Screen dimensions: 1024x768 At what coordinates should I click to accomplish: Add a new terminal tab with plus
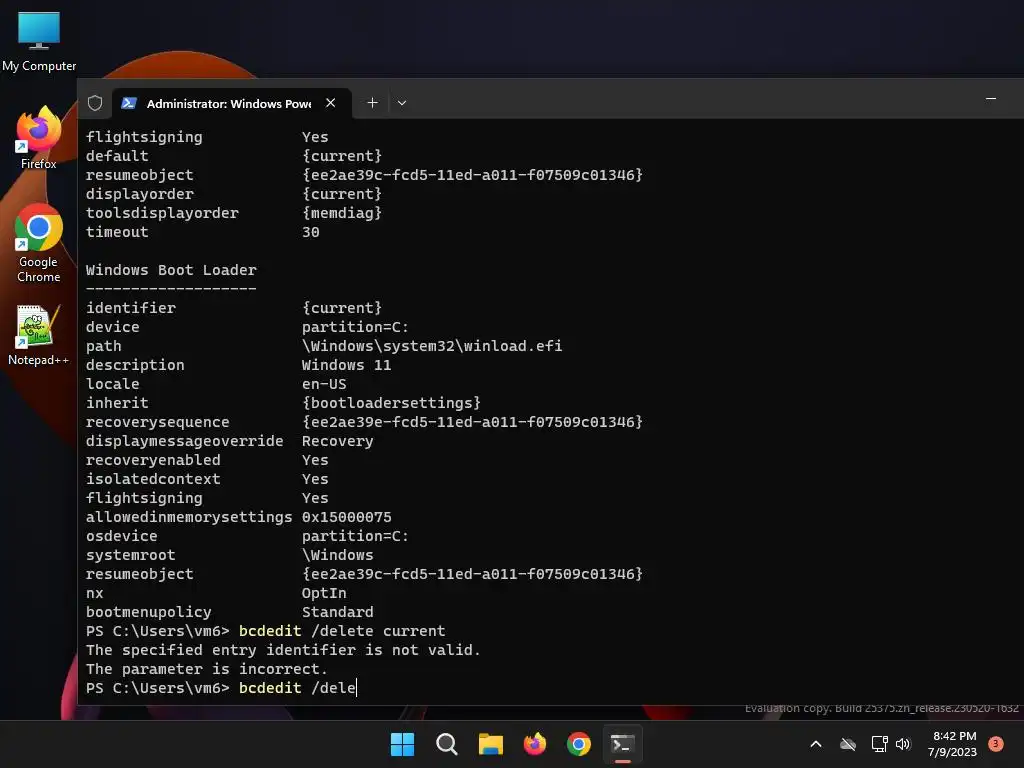coord(372,103)
